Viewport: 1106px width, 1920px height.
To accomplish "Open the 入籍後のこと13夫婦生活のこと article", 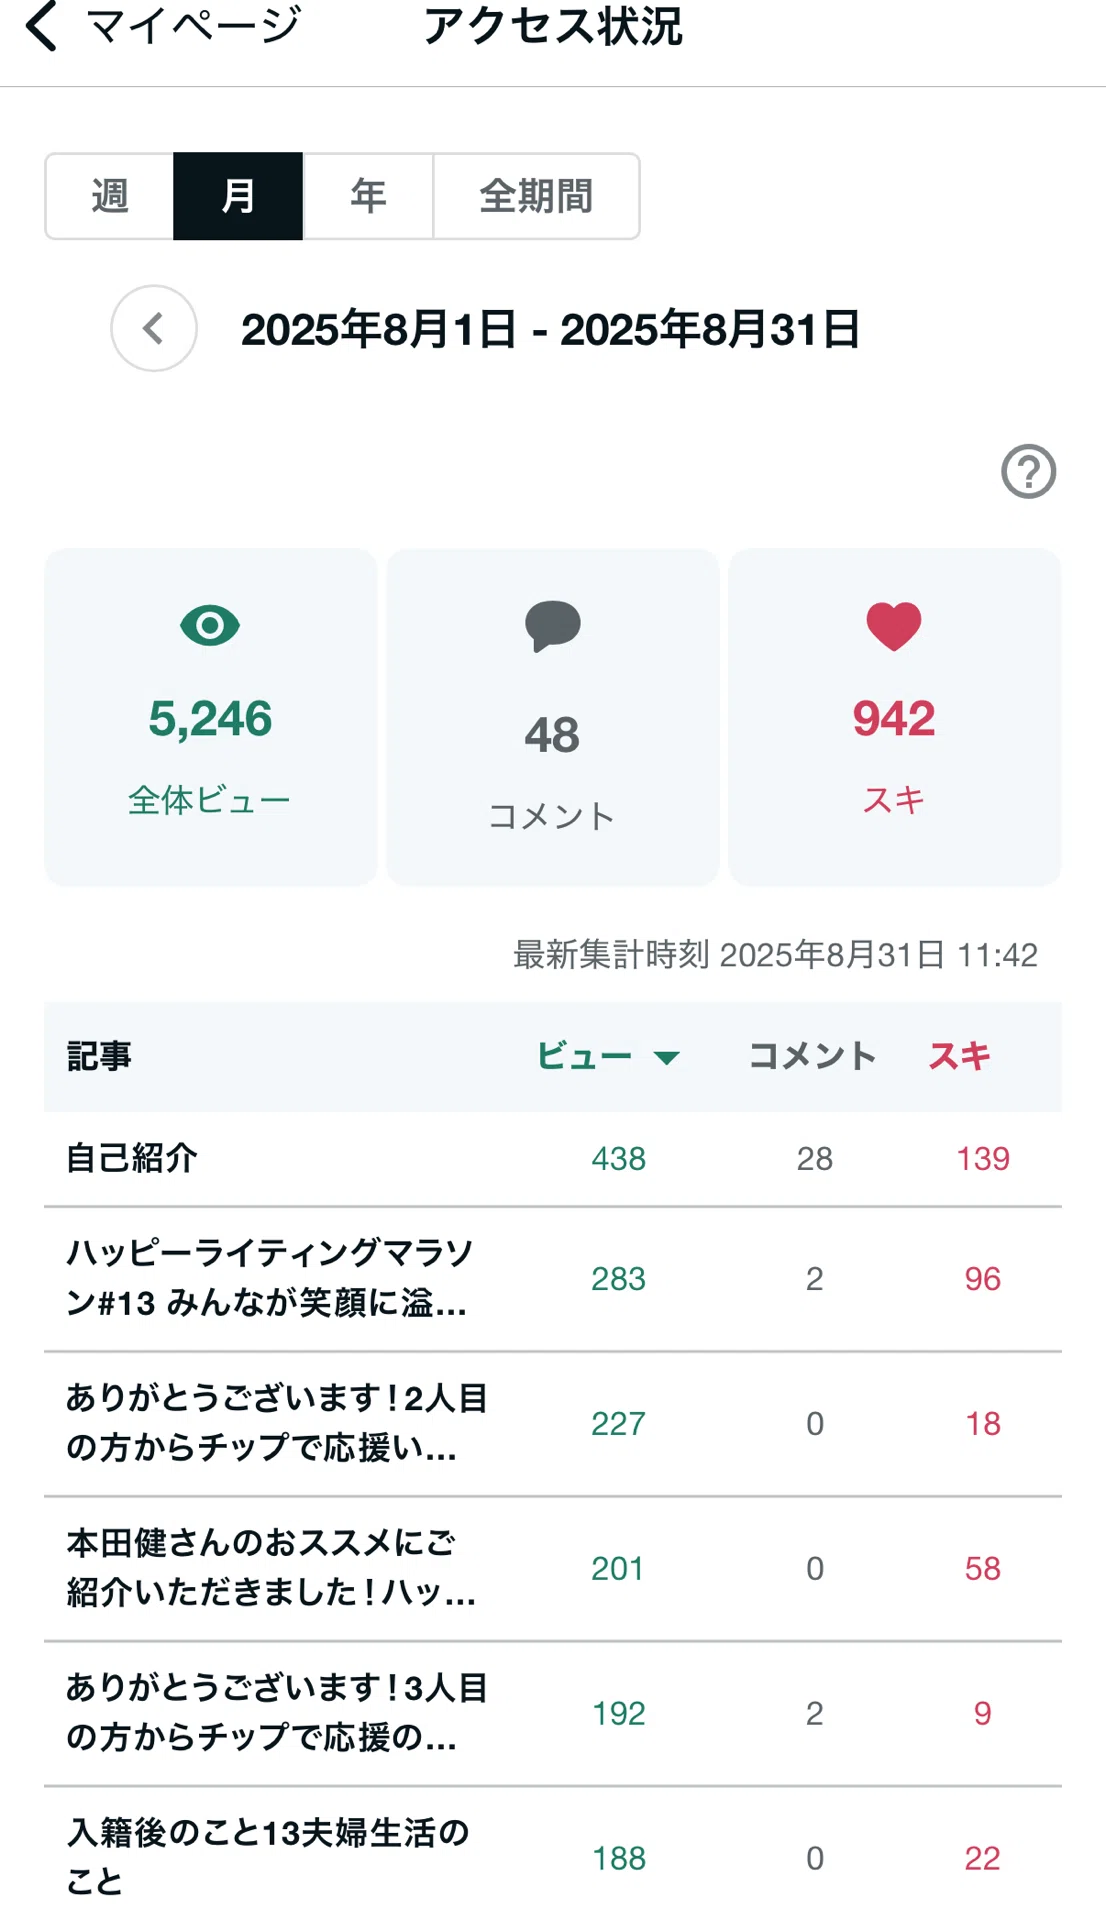I will [553, 1857].
